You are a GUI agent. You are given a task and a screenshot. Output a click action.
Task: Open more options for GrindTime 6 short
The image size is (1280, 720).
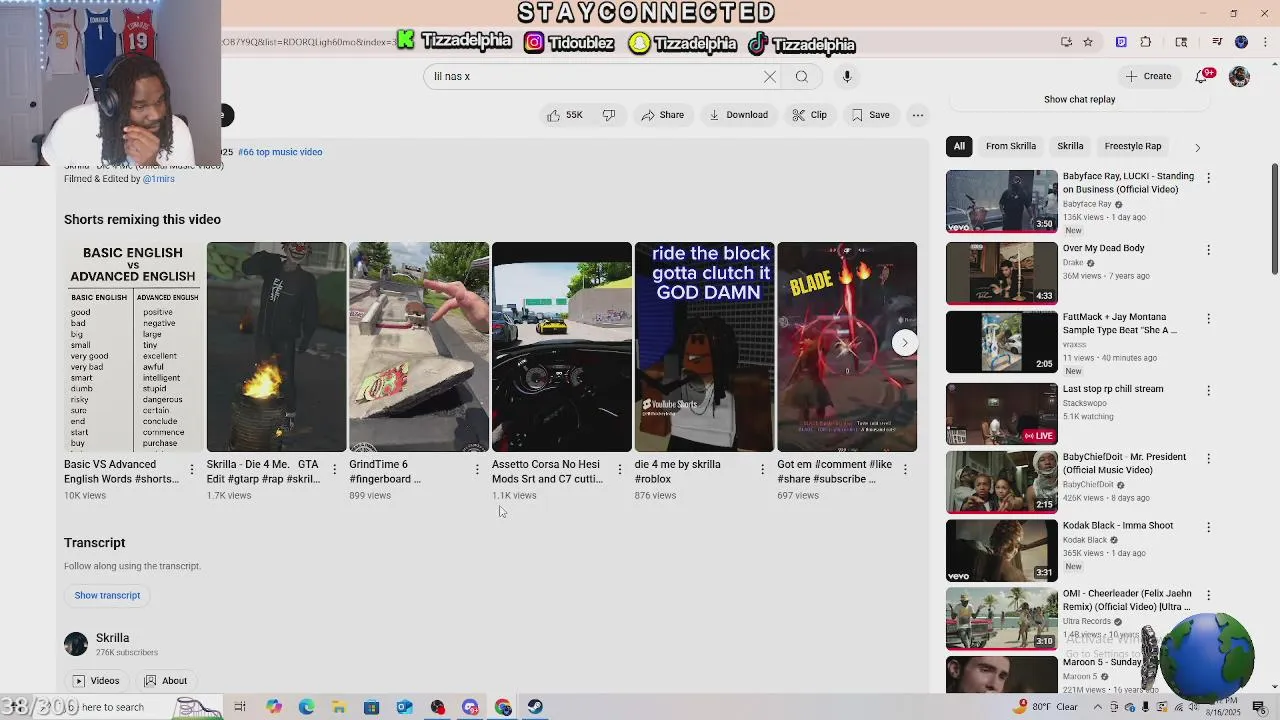pos(477,469)
